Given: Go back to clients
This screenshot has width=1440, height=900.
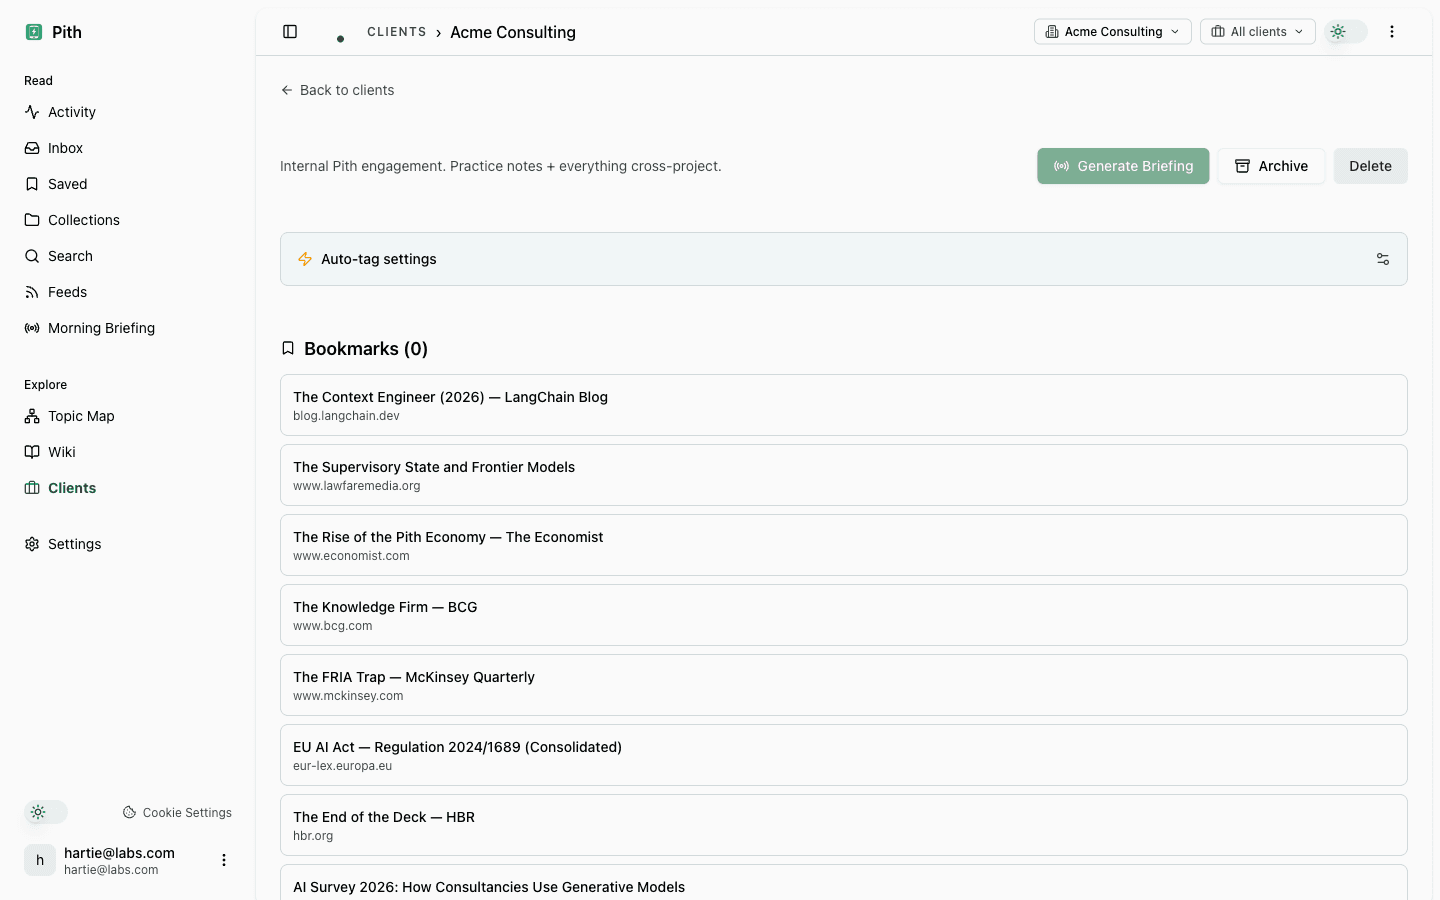Looking at the screenshot, I should [x=338, y=90].
